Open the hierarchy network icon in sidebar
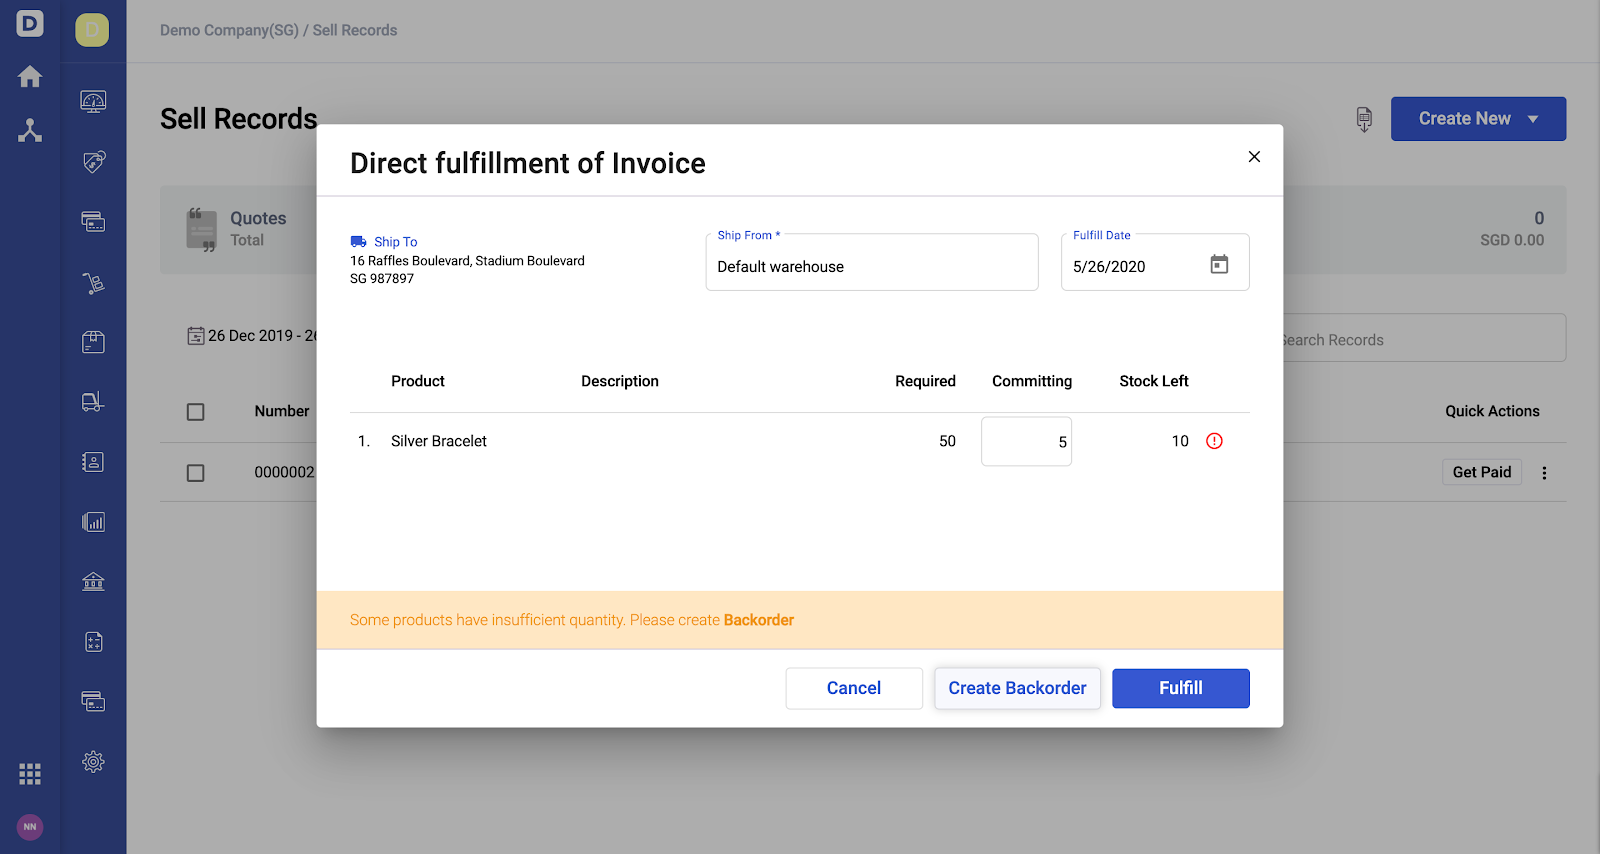Image resolution: width=1600 pixels, height=854 pixels. tap(30, 130)
